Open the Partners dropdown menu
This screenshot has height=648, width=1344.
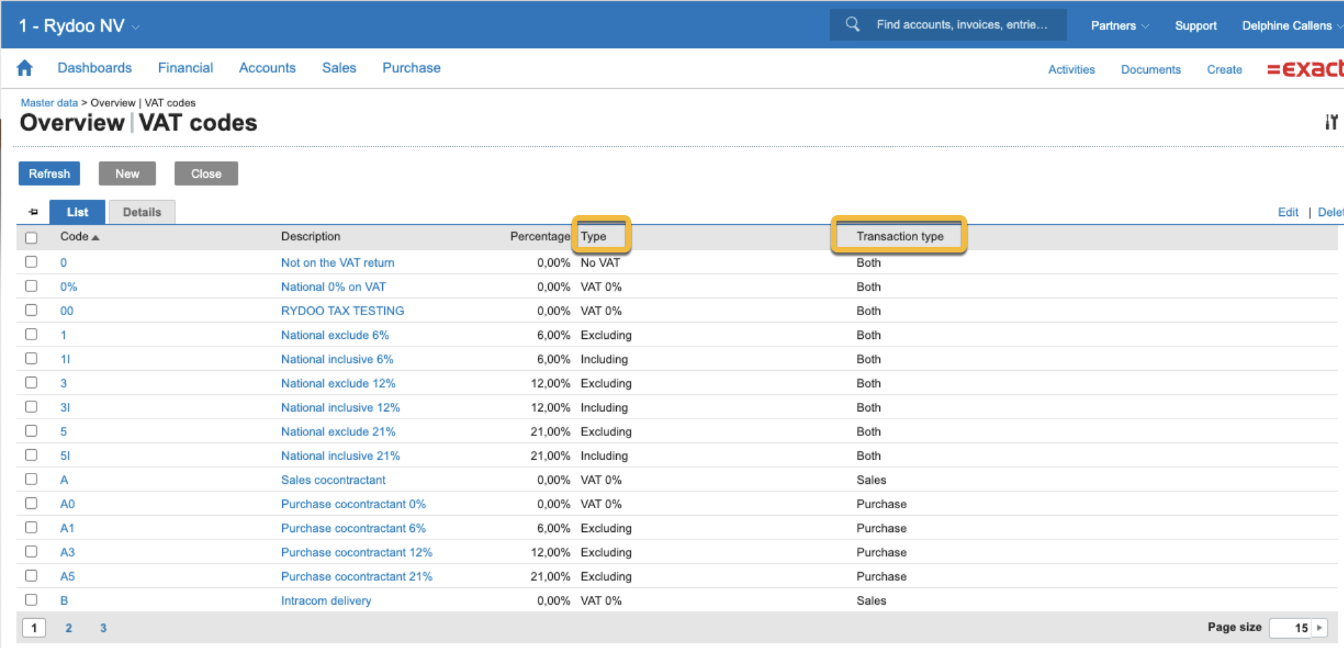1119,26
